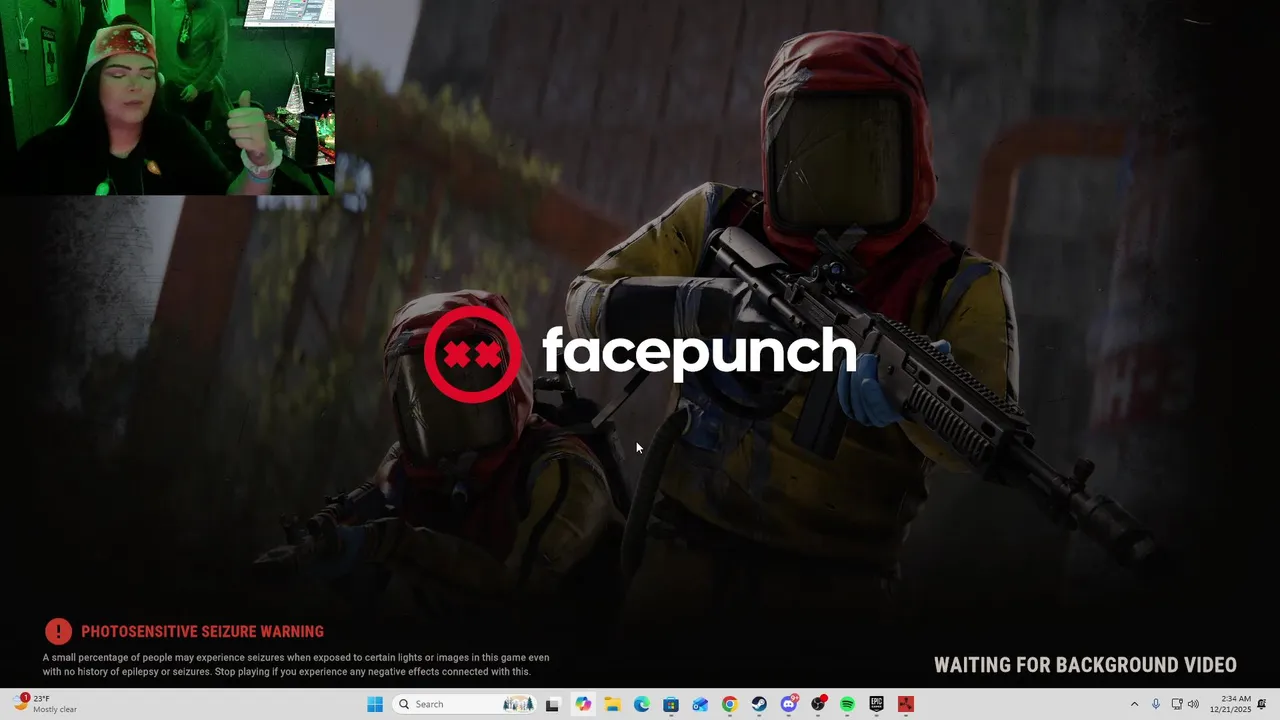Open Spotify from the taskbar

(x=847, y=704)
